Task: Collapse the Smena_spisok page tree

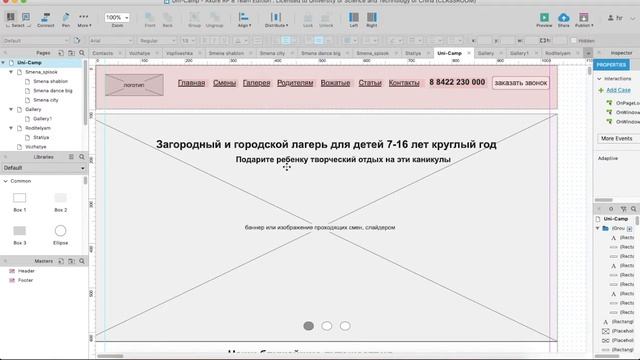Action: point(11,72)
